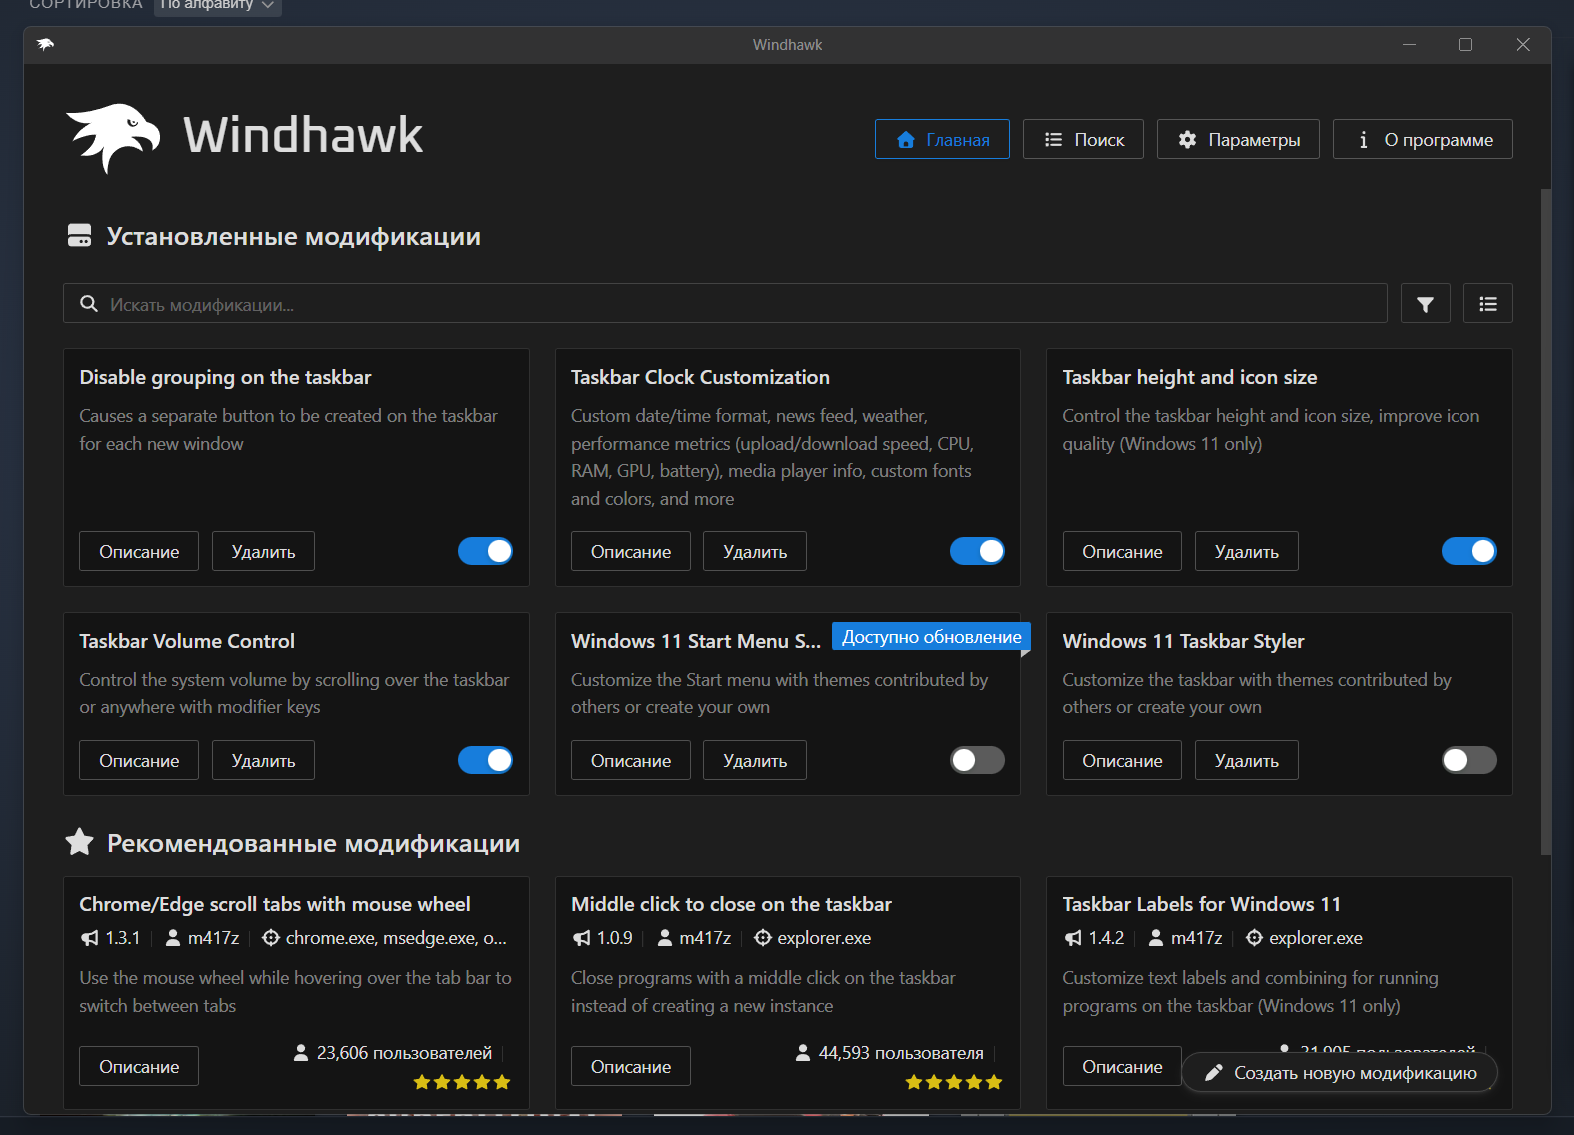Click version icon next to 1.3.1
The height and width of the screenshot is (1135, 1574).
(90, 938)
